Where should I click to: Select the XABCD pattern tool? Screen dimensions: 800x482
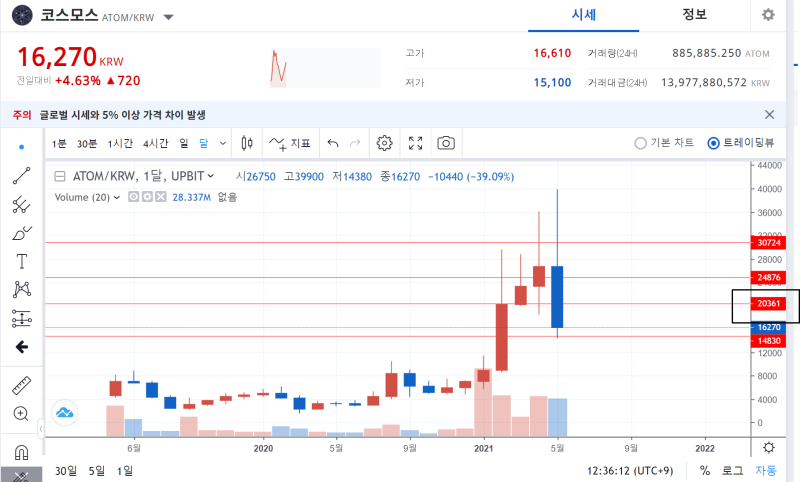(21, 289)
